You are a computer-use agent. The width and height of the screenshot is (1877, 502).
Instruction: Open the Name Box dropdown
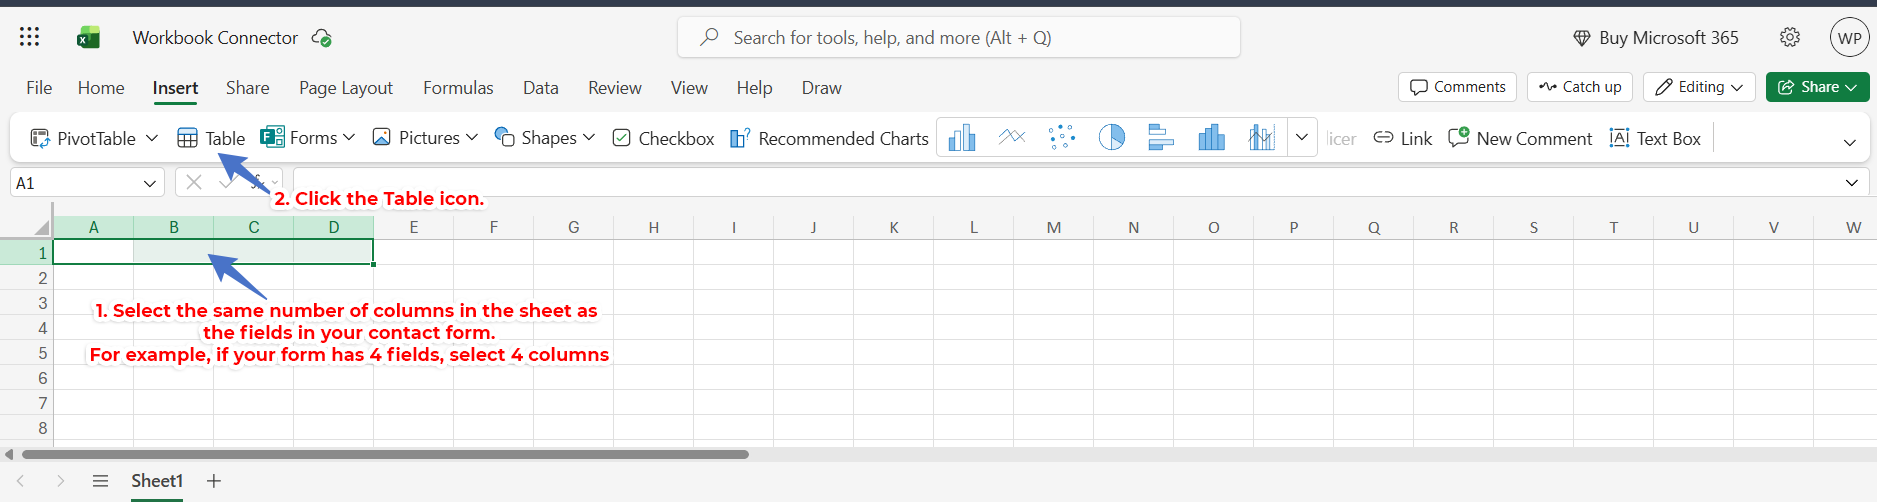(x=150, y=183)
